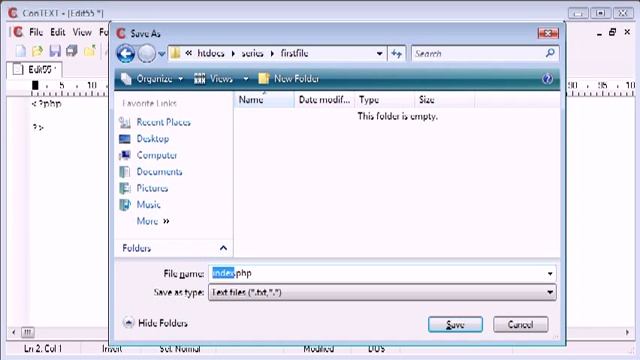Click the '<?php' line in editor

click(47, 104)
